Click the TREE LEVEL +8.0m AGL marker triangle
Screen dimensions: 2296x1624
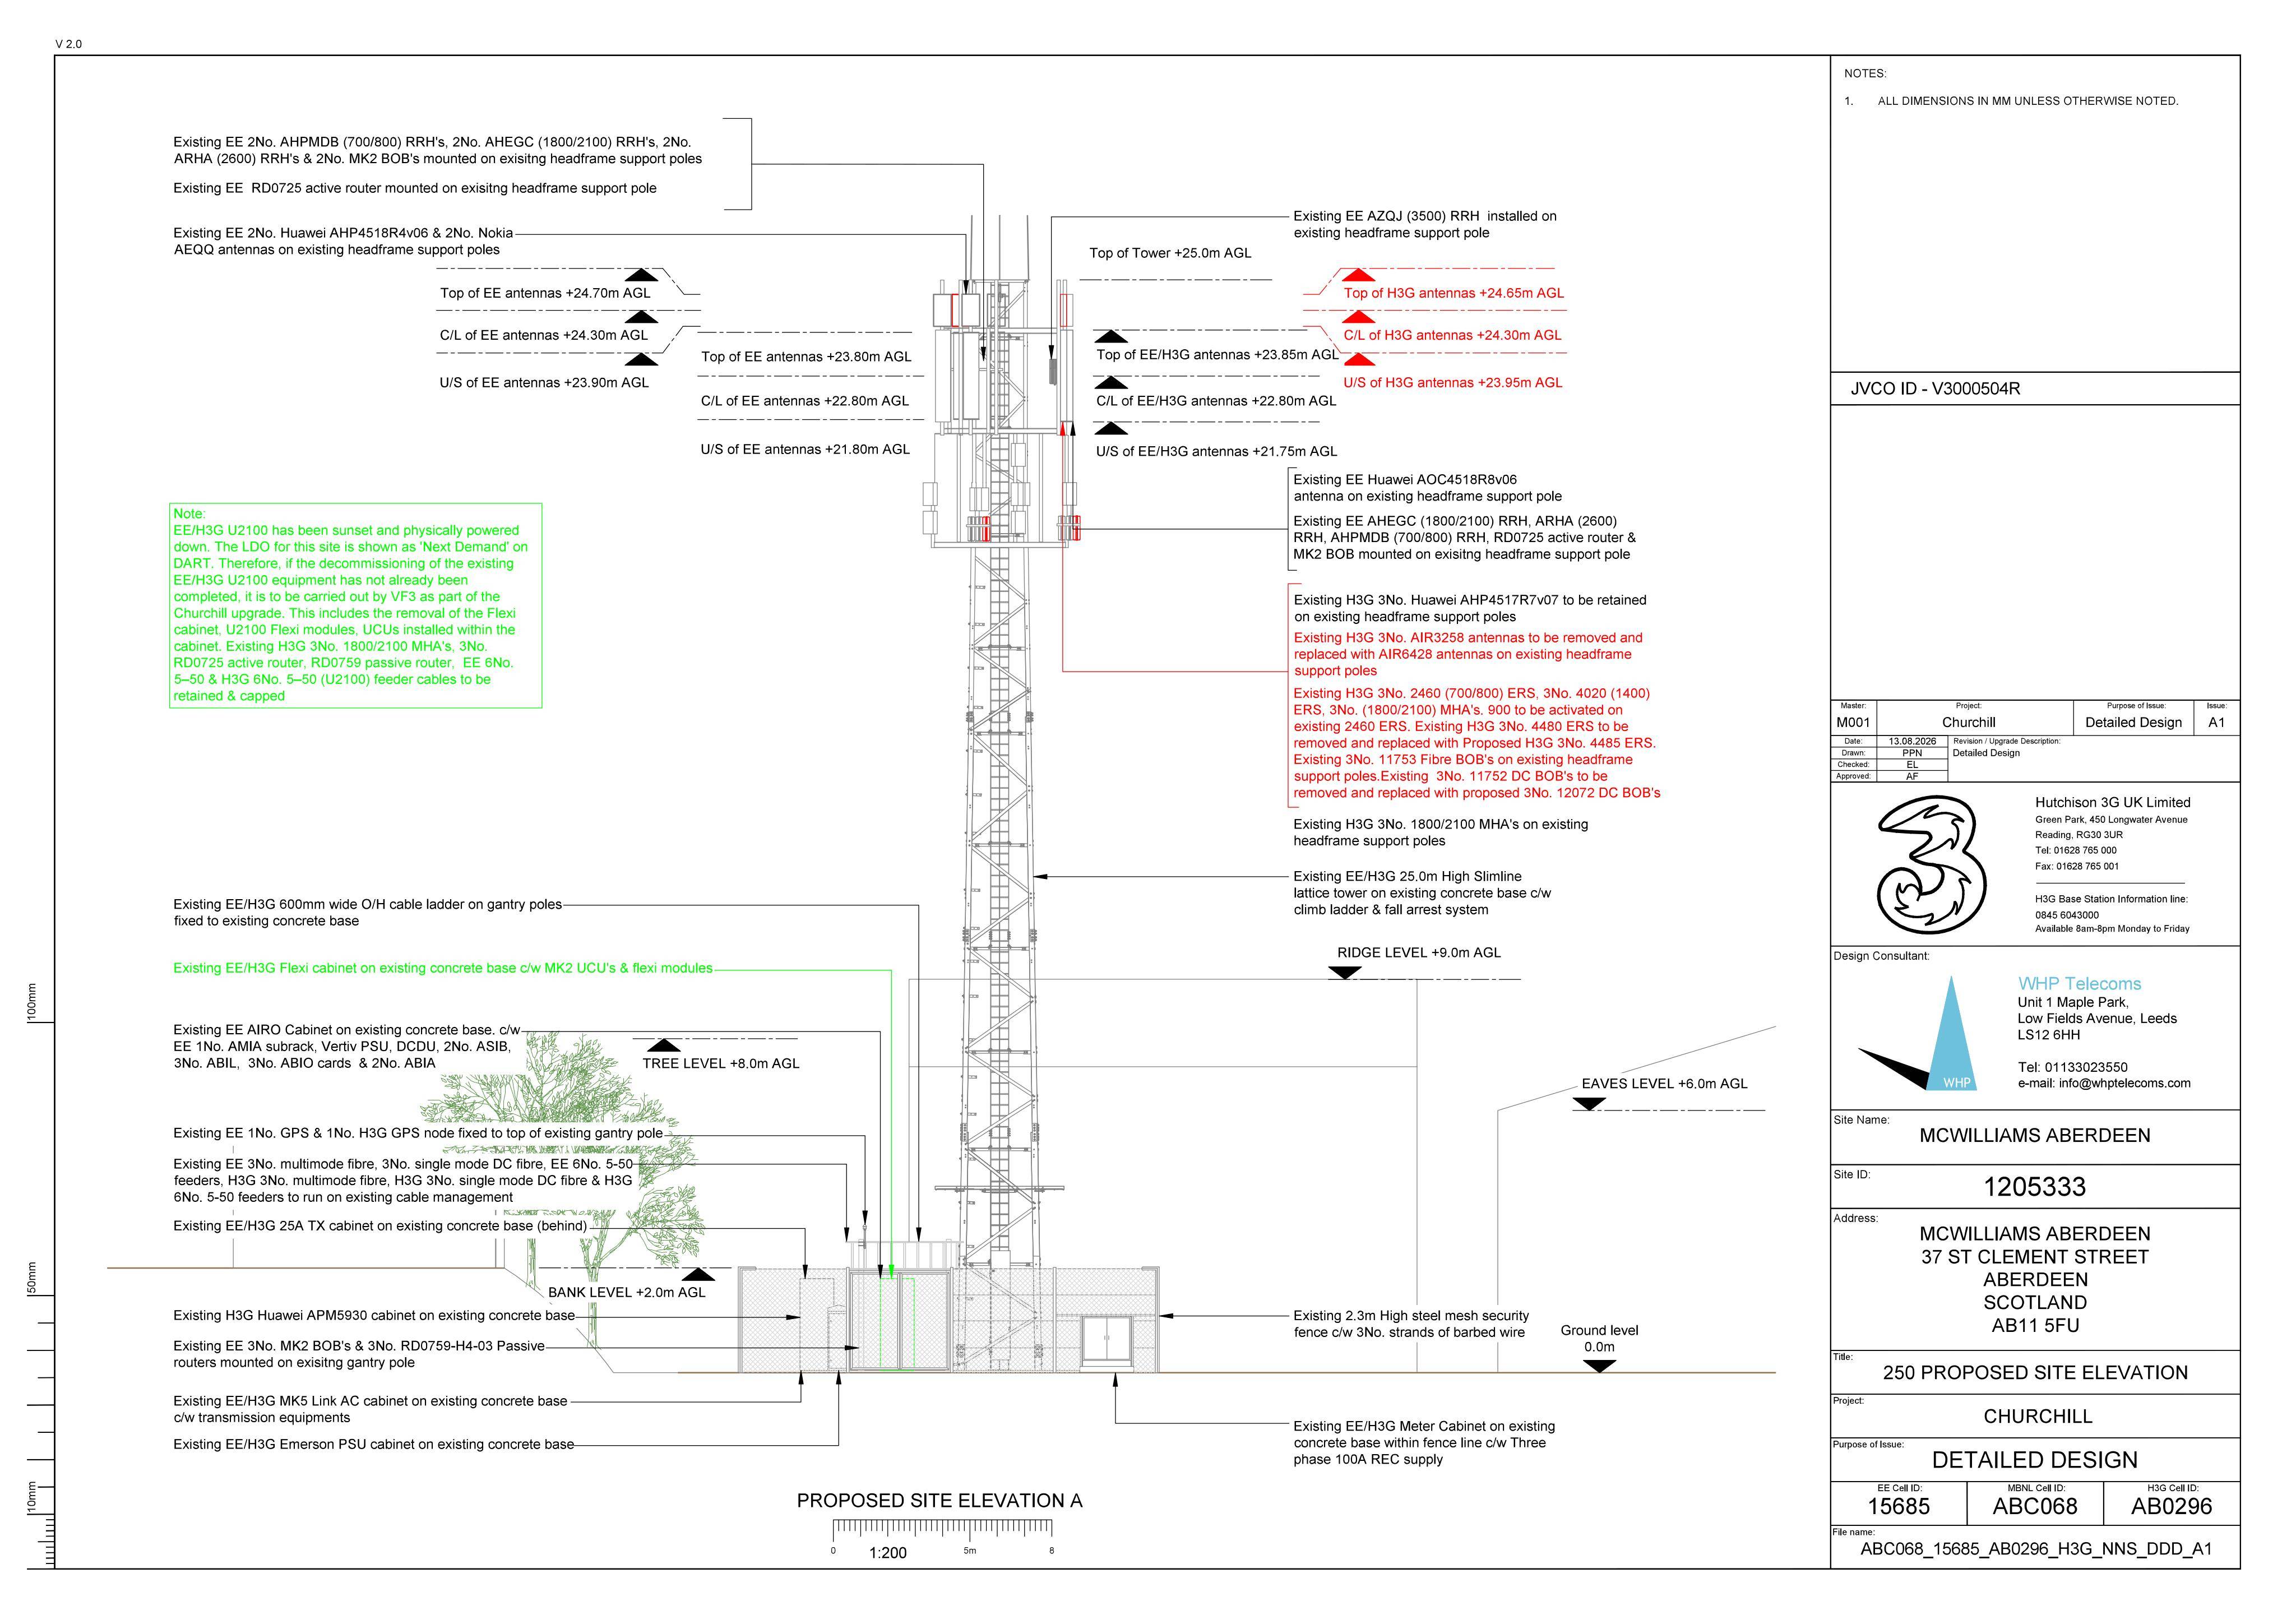(665, 1045)
